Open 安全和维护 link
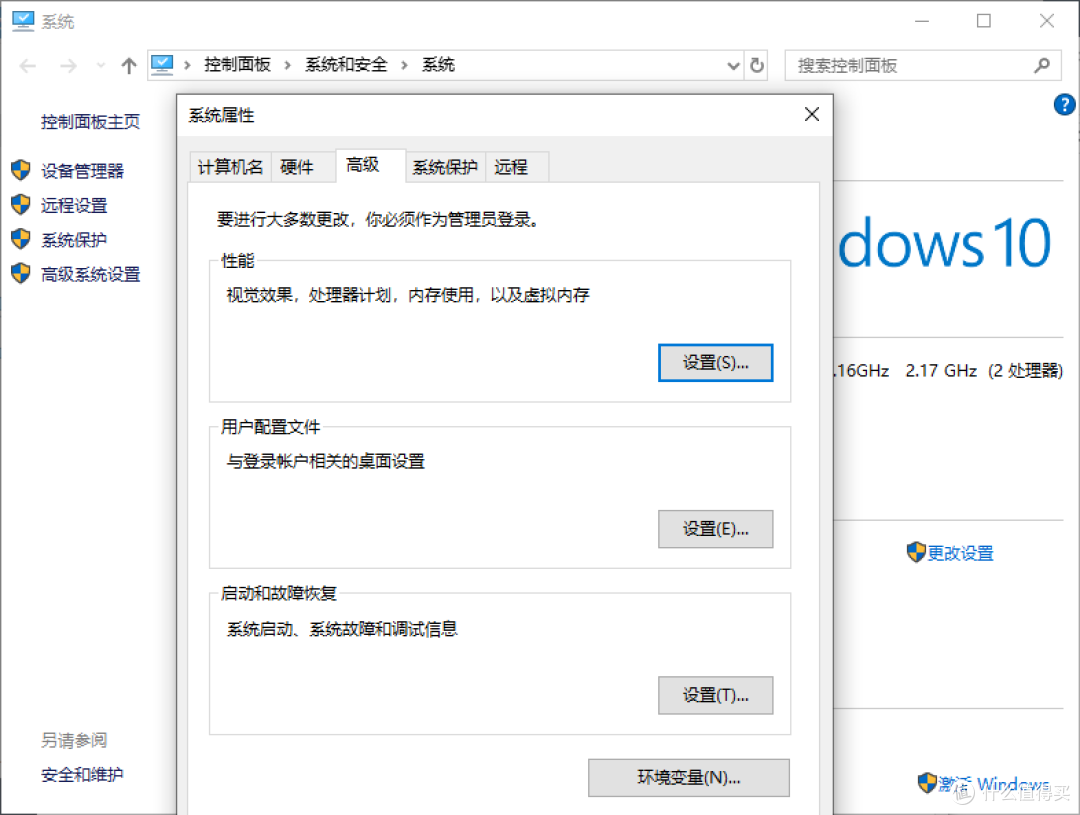The height and width of the screenshot is (815, 1080). click(82, 774)
